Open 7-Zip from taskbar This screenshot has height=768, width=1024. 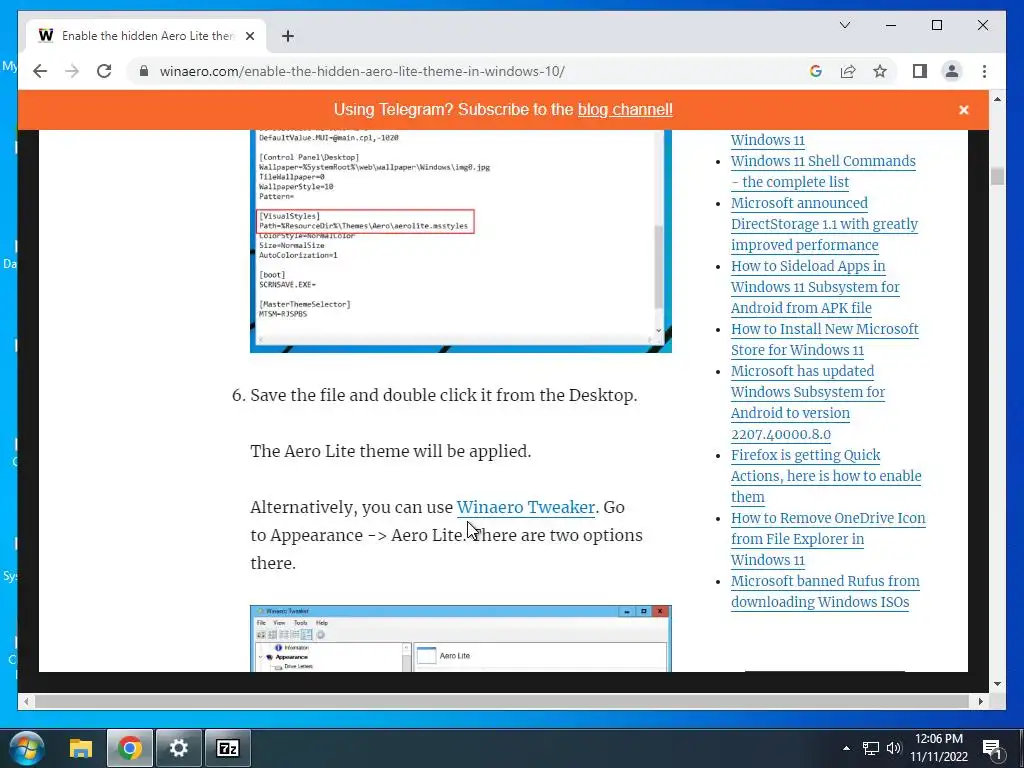(228, 748)
